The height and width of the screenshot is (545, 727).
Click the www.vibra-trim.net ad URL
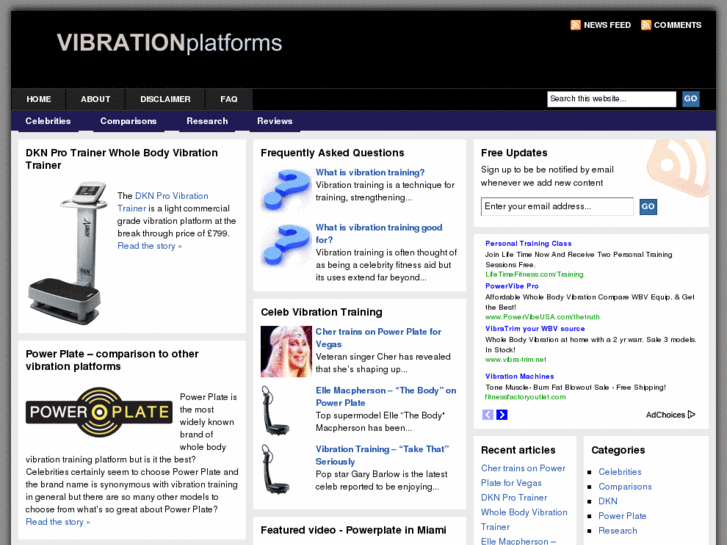pos(516,359)
